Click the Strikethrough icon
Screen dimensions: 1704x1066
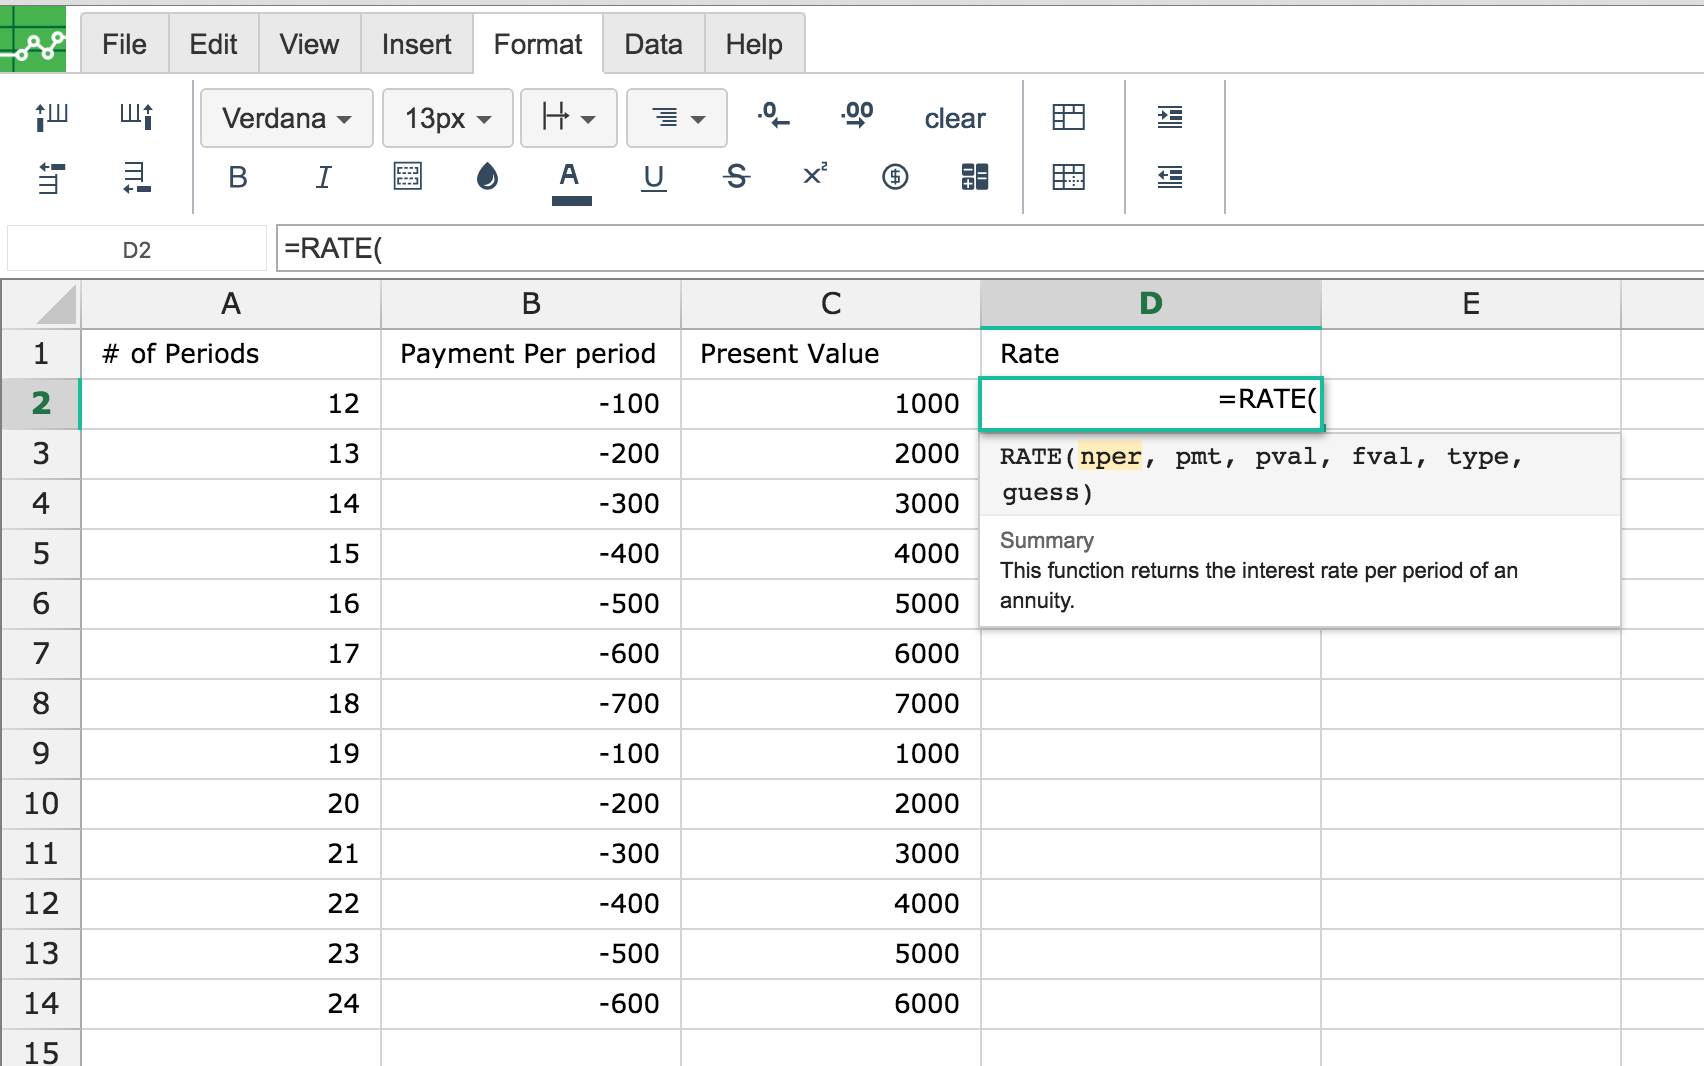coord(736,177)
